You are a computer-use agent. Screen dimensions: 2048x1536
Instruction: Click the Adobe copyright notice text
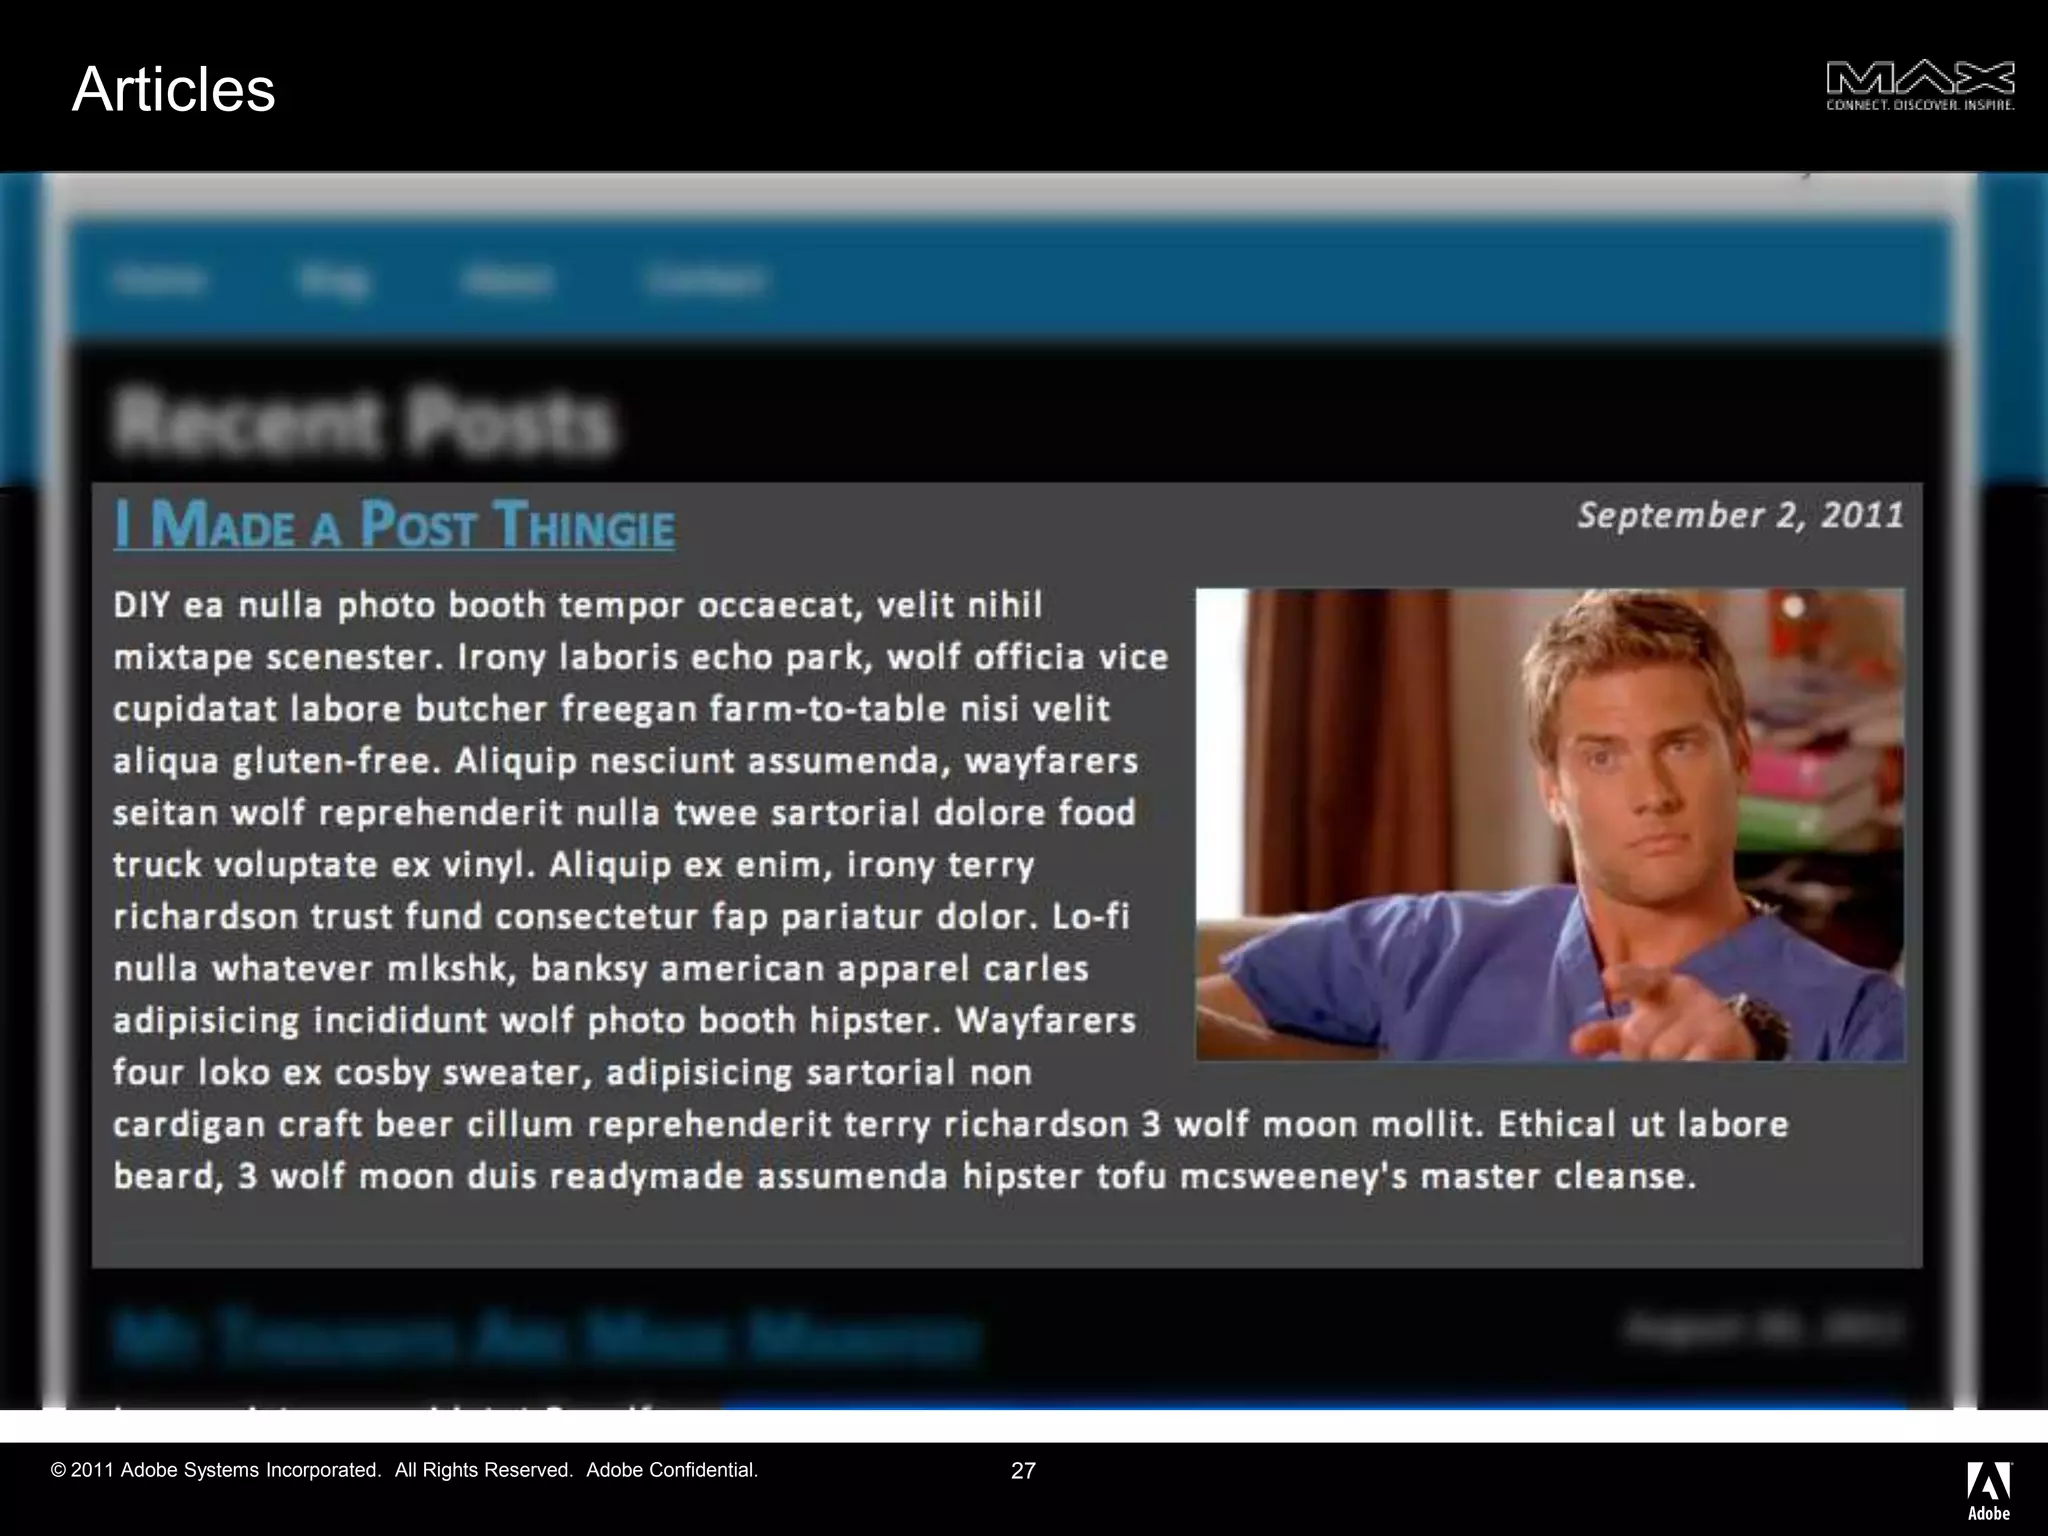click(404, 1470)
